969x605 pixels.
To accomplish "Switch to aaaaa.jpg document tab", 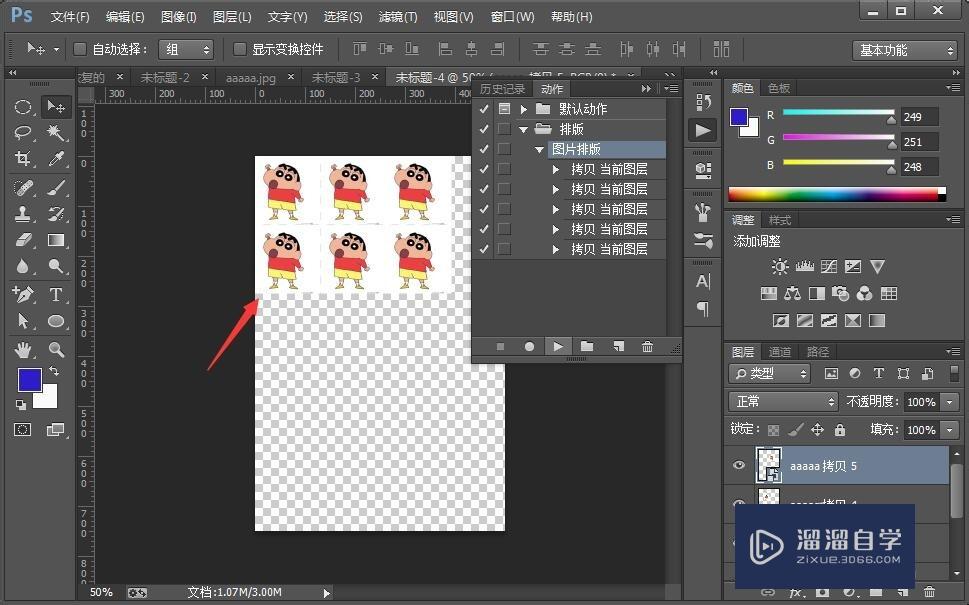I will (250, 78).
